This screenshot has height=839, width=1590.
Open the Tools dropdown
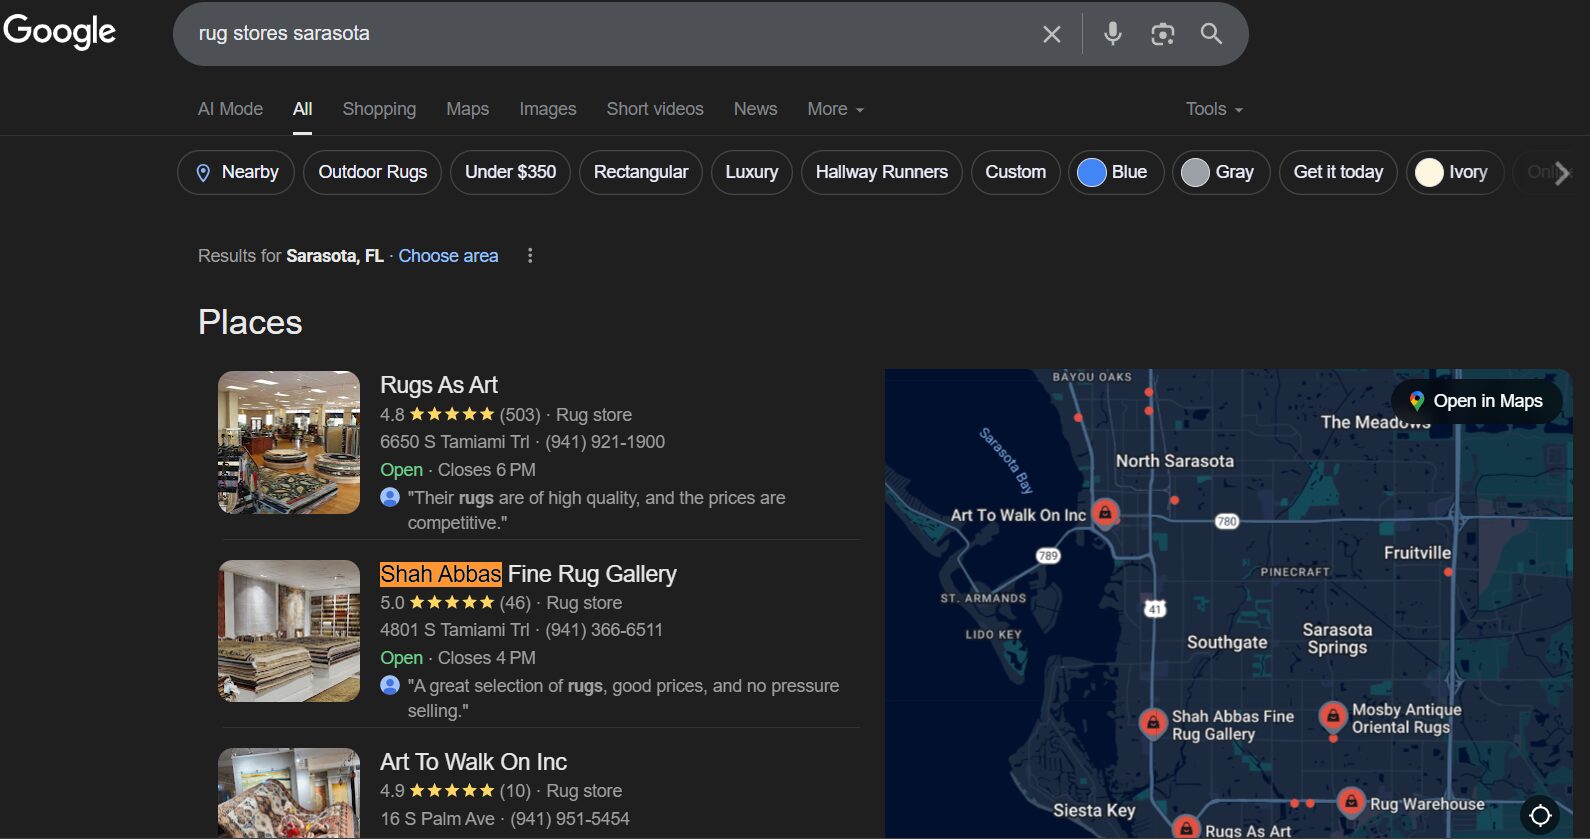[x=1213, y=109]
